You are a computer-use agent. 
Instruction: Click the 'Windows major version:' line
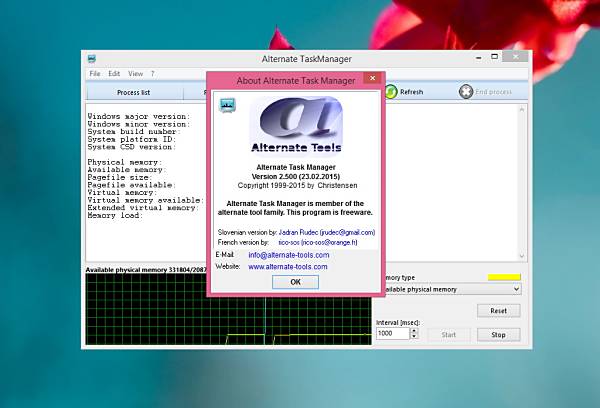click(x=139, y=116)
